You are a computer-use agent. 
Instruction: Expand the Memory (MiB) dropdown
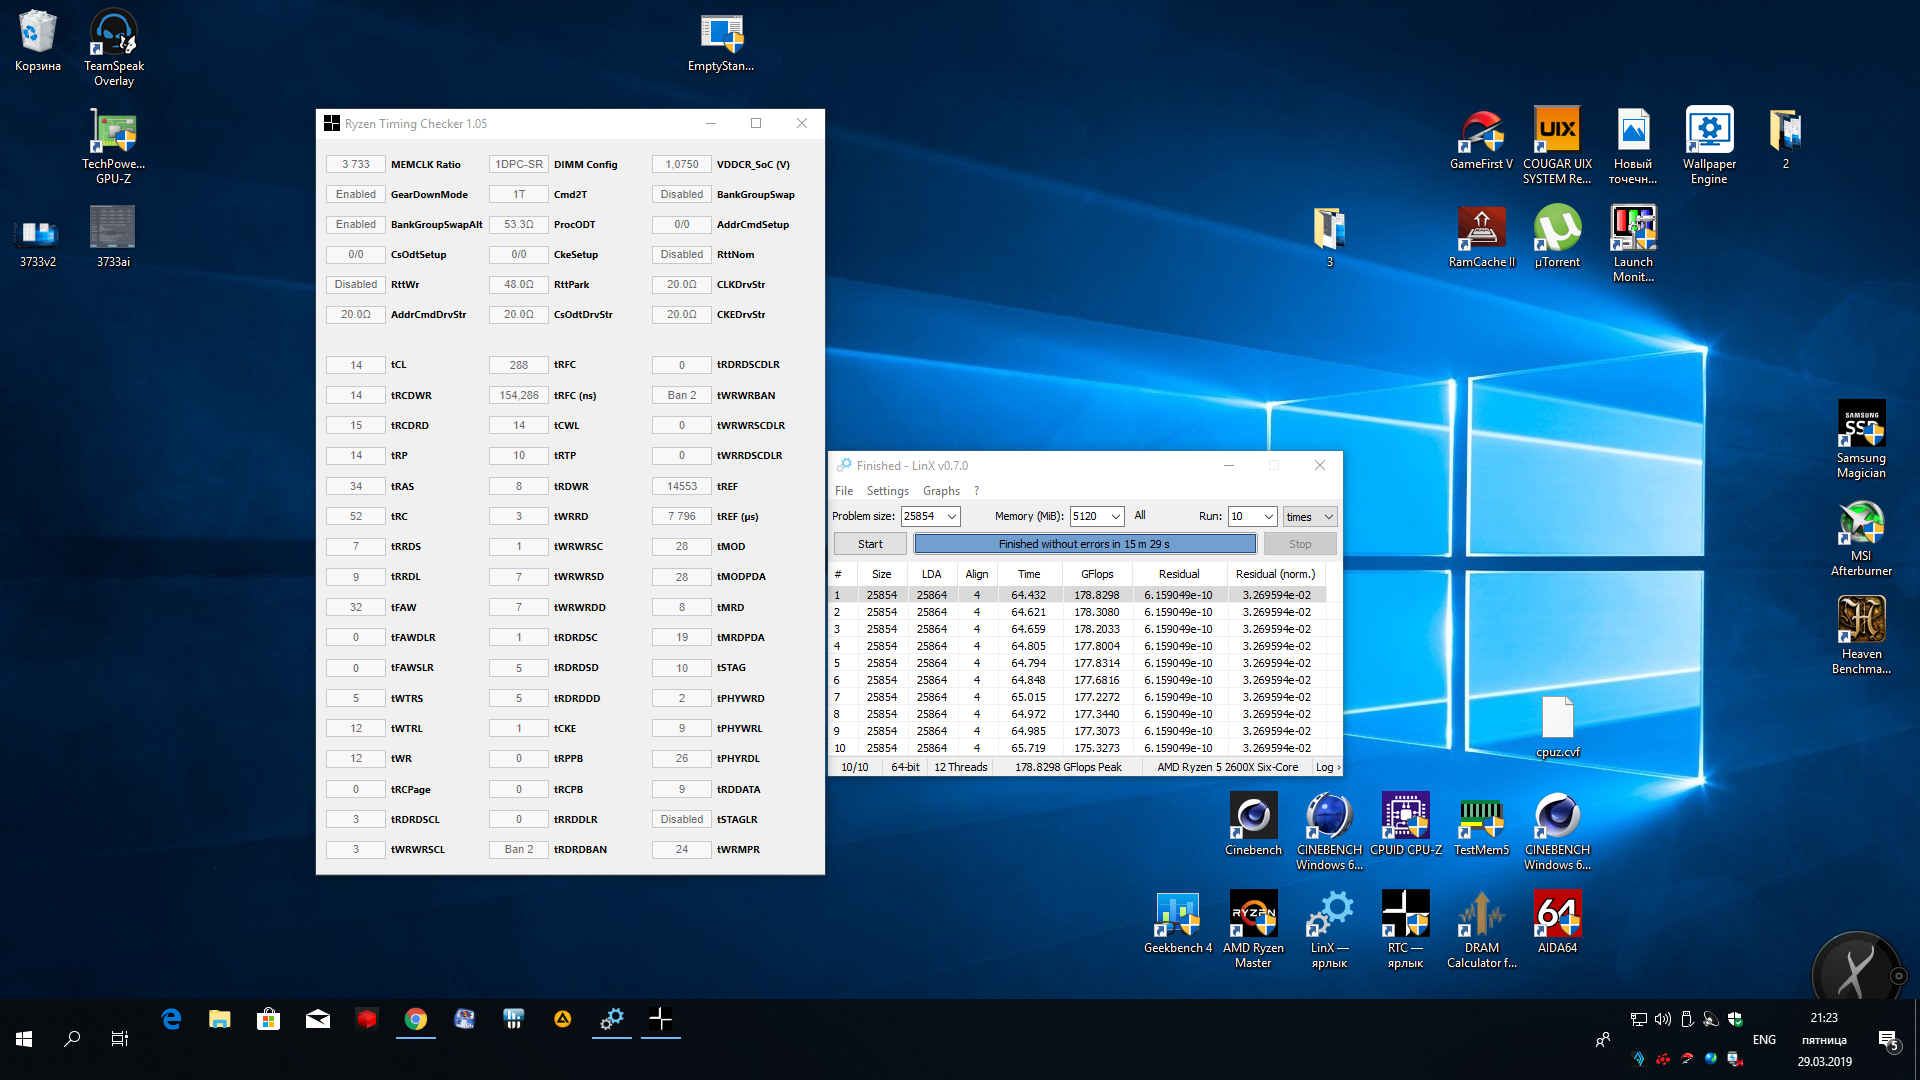1115,517
